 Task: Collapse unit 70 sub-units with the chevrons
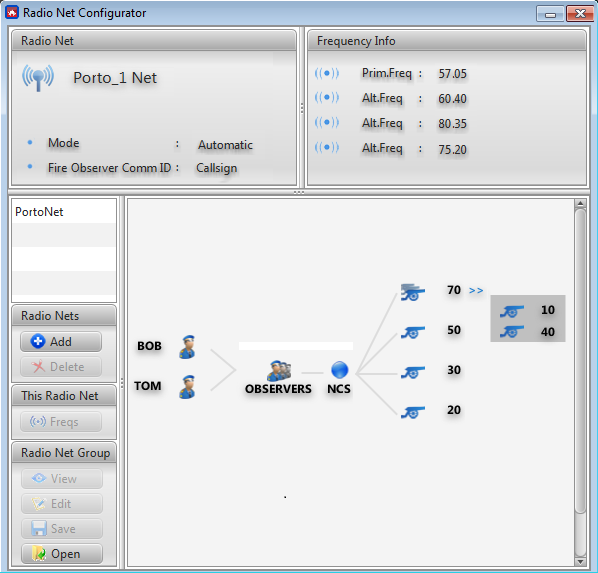pyautogui.click(x=476, y=291)
